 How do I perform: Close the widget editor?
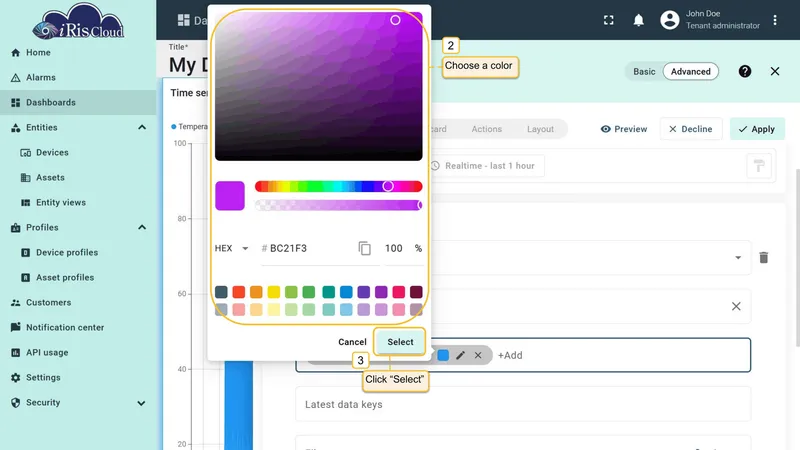(774, 71)
